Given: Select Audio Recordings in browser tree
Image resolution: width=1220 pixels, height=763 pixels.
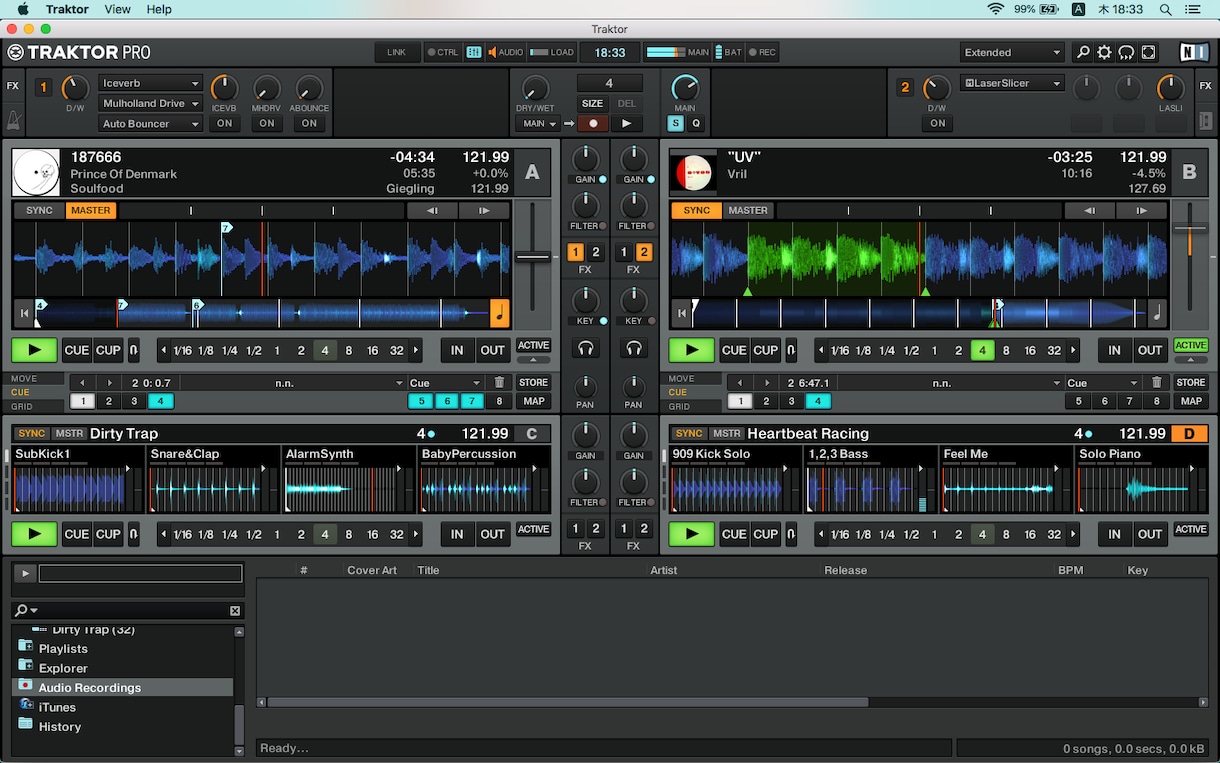Looking at the screenshot, I should (123, 688).
